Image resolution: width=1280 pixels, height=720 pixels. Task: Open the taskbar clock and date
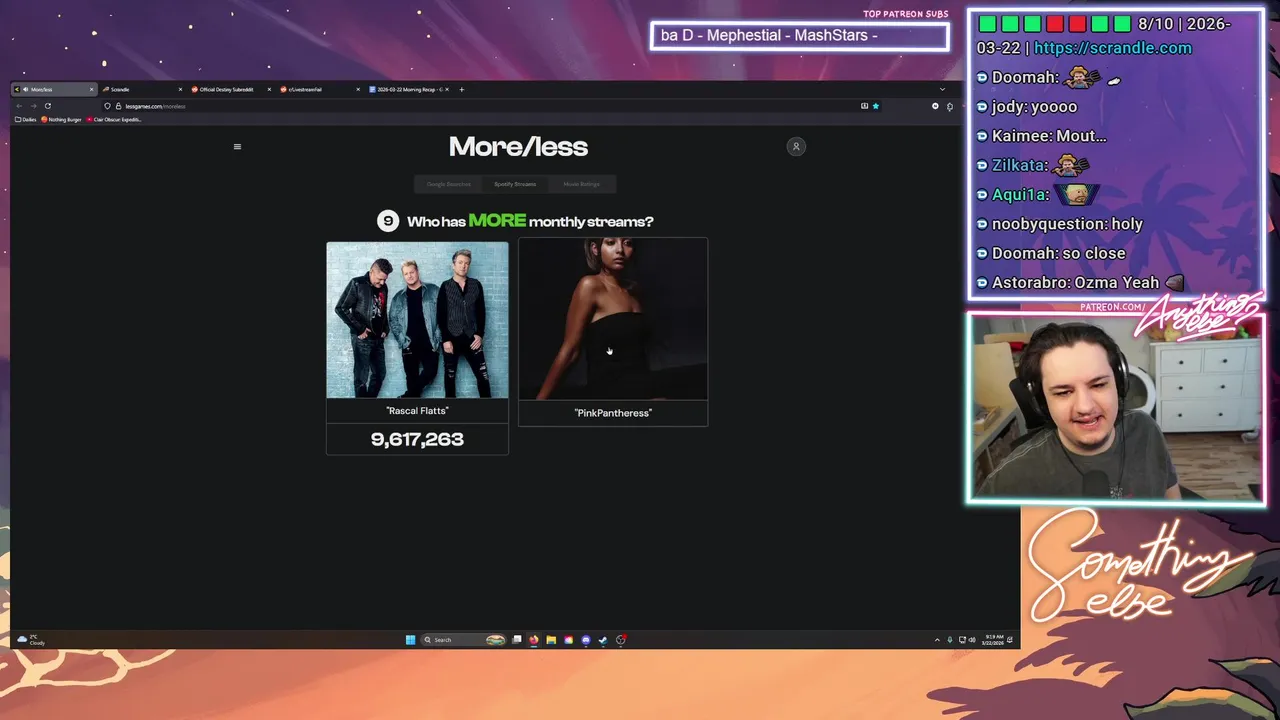[x=994, y=640]
